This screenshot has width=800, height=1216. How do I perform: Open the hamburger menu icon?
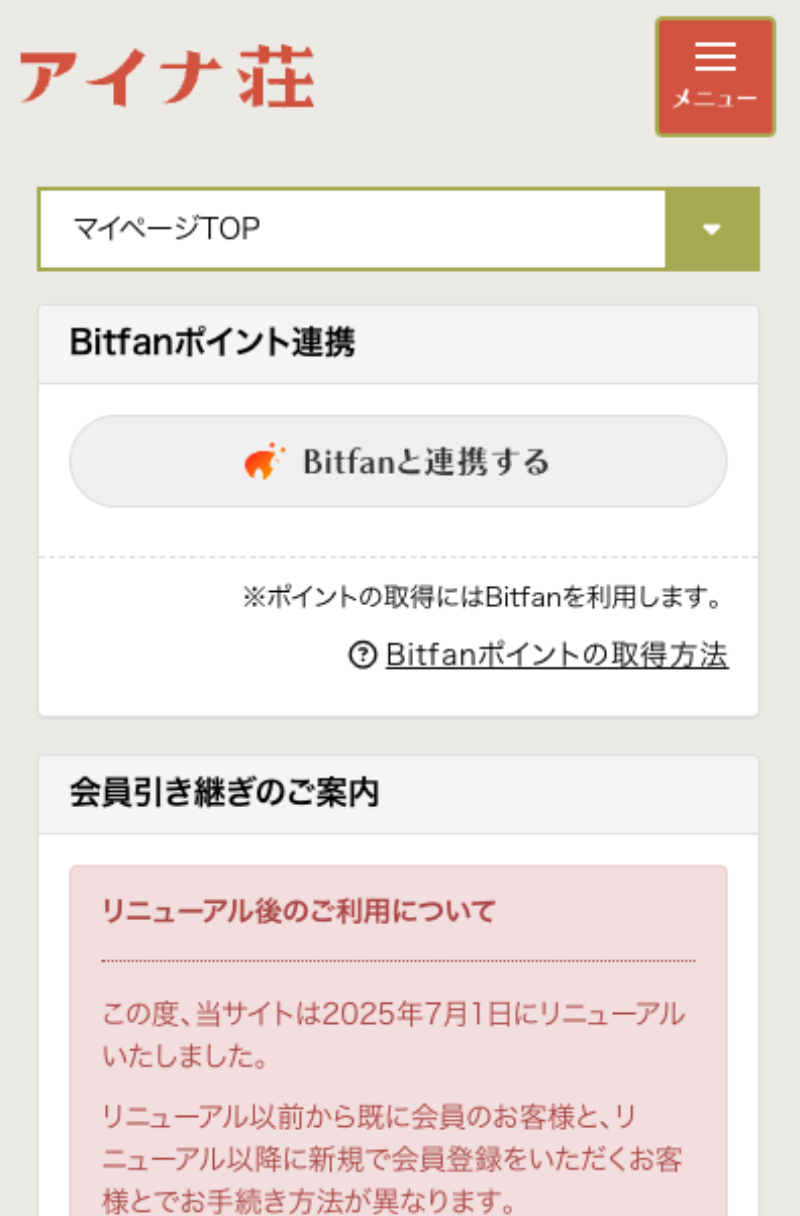(x=715, y=56)
